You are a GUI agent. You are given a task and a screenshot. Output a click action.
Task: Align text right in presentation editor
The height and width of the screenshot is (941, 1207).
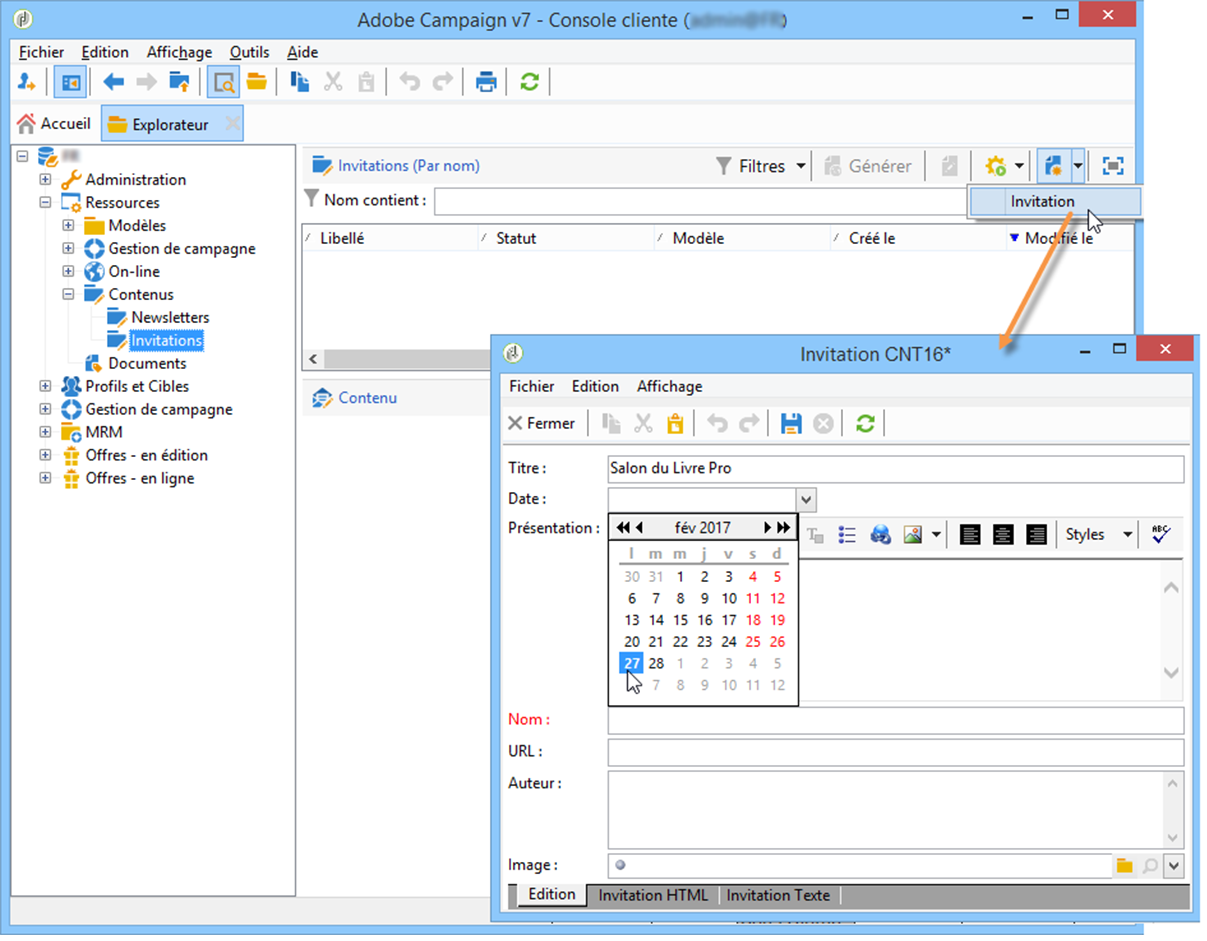[1036, 535]
